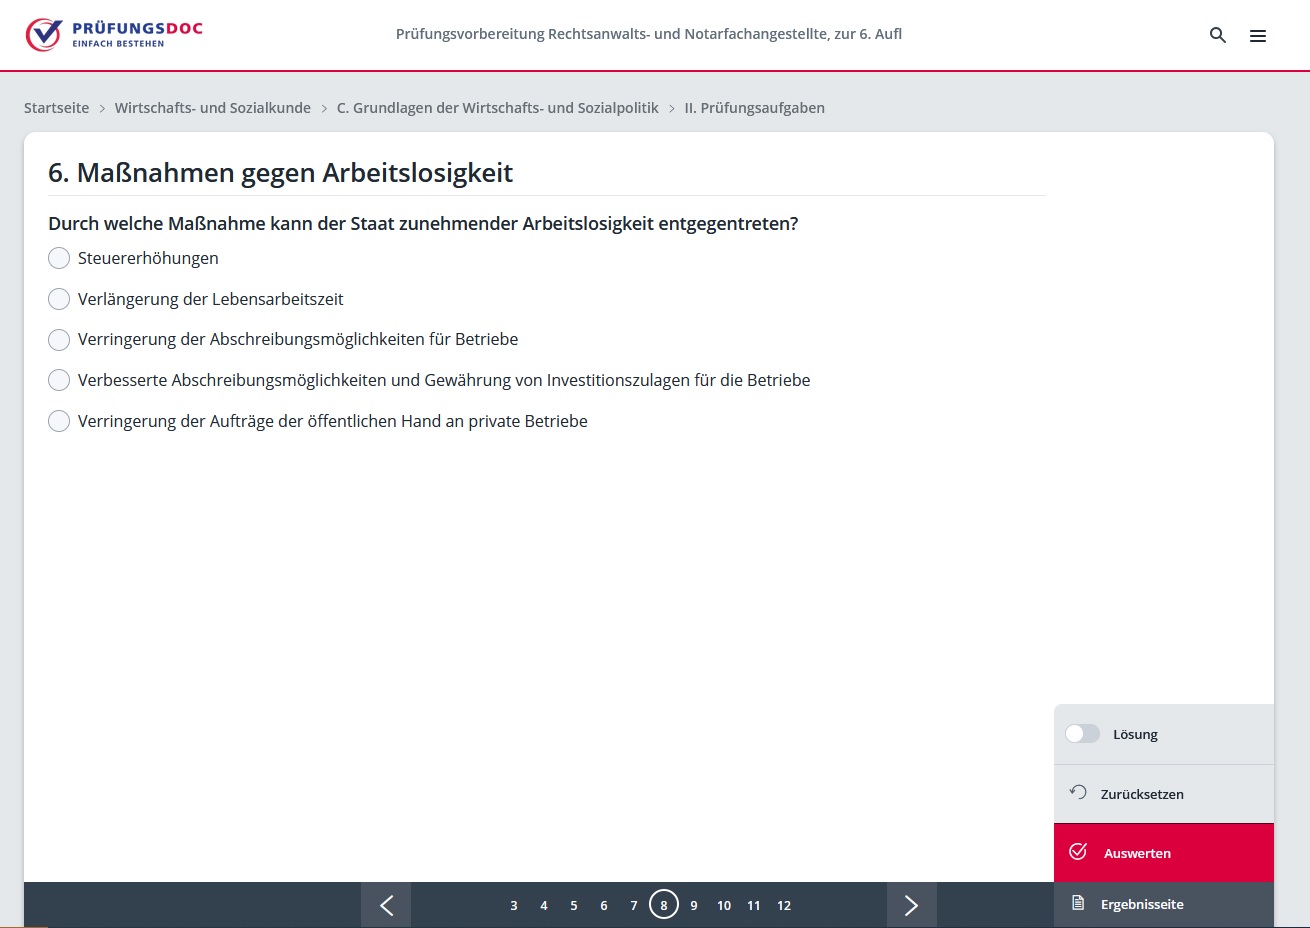1310x928 pixels.
Task: Jump to question page 9
Action: 694,905
